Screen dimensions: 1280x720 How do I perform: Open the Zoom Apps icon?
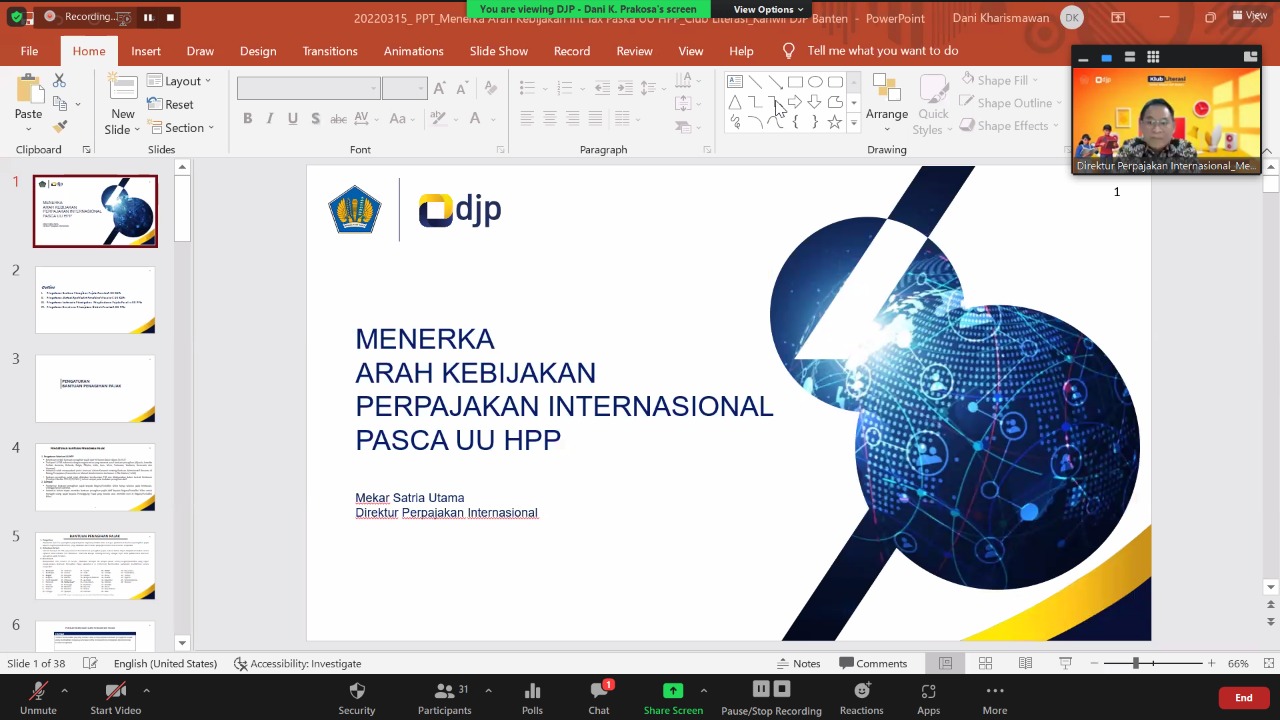pos(928,691)
